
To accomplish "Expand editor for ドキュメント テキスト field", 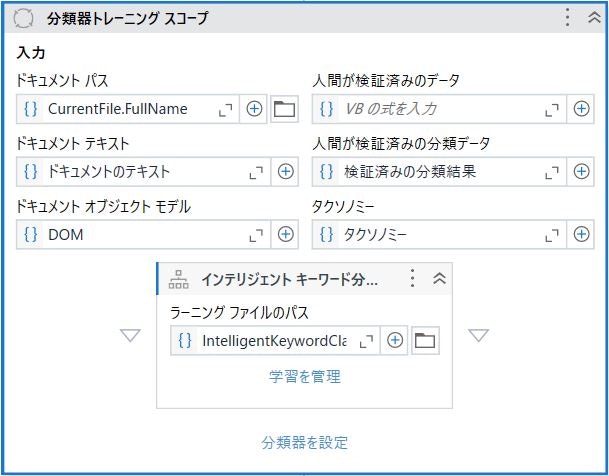I will (x=256, y=172).
